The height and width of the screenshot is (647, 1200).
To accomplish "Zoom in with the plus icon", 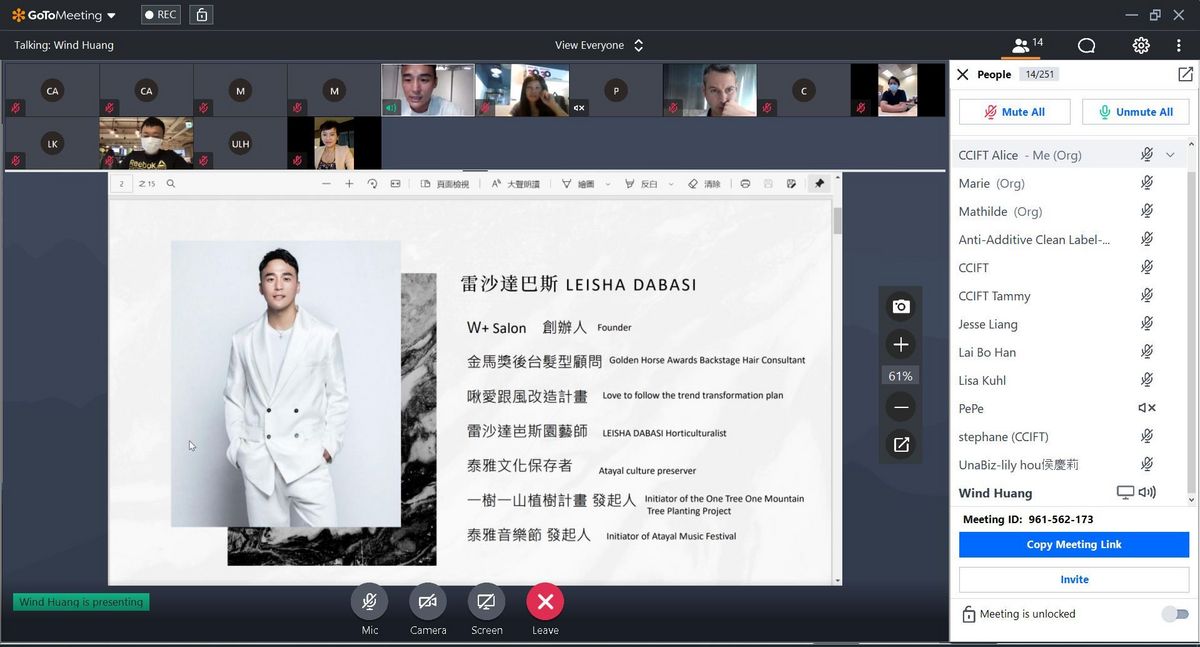I will coord(900,345).
